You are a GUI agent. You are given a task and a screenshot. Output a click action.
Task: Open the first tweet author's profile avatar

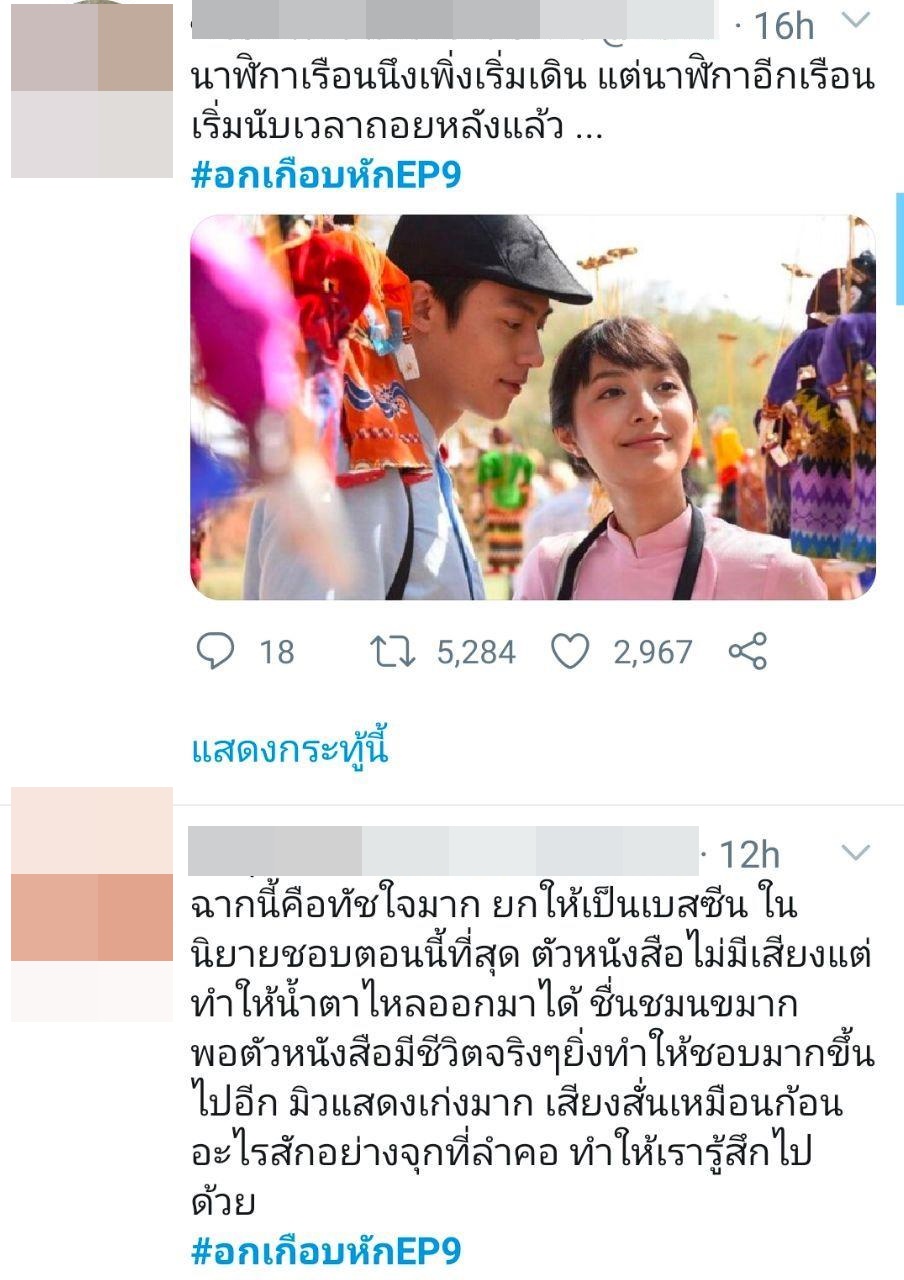(x=92, y=90)
